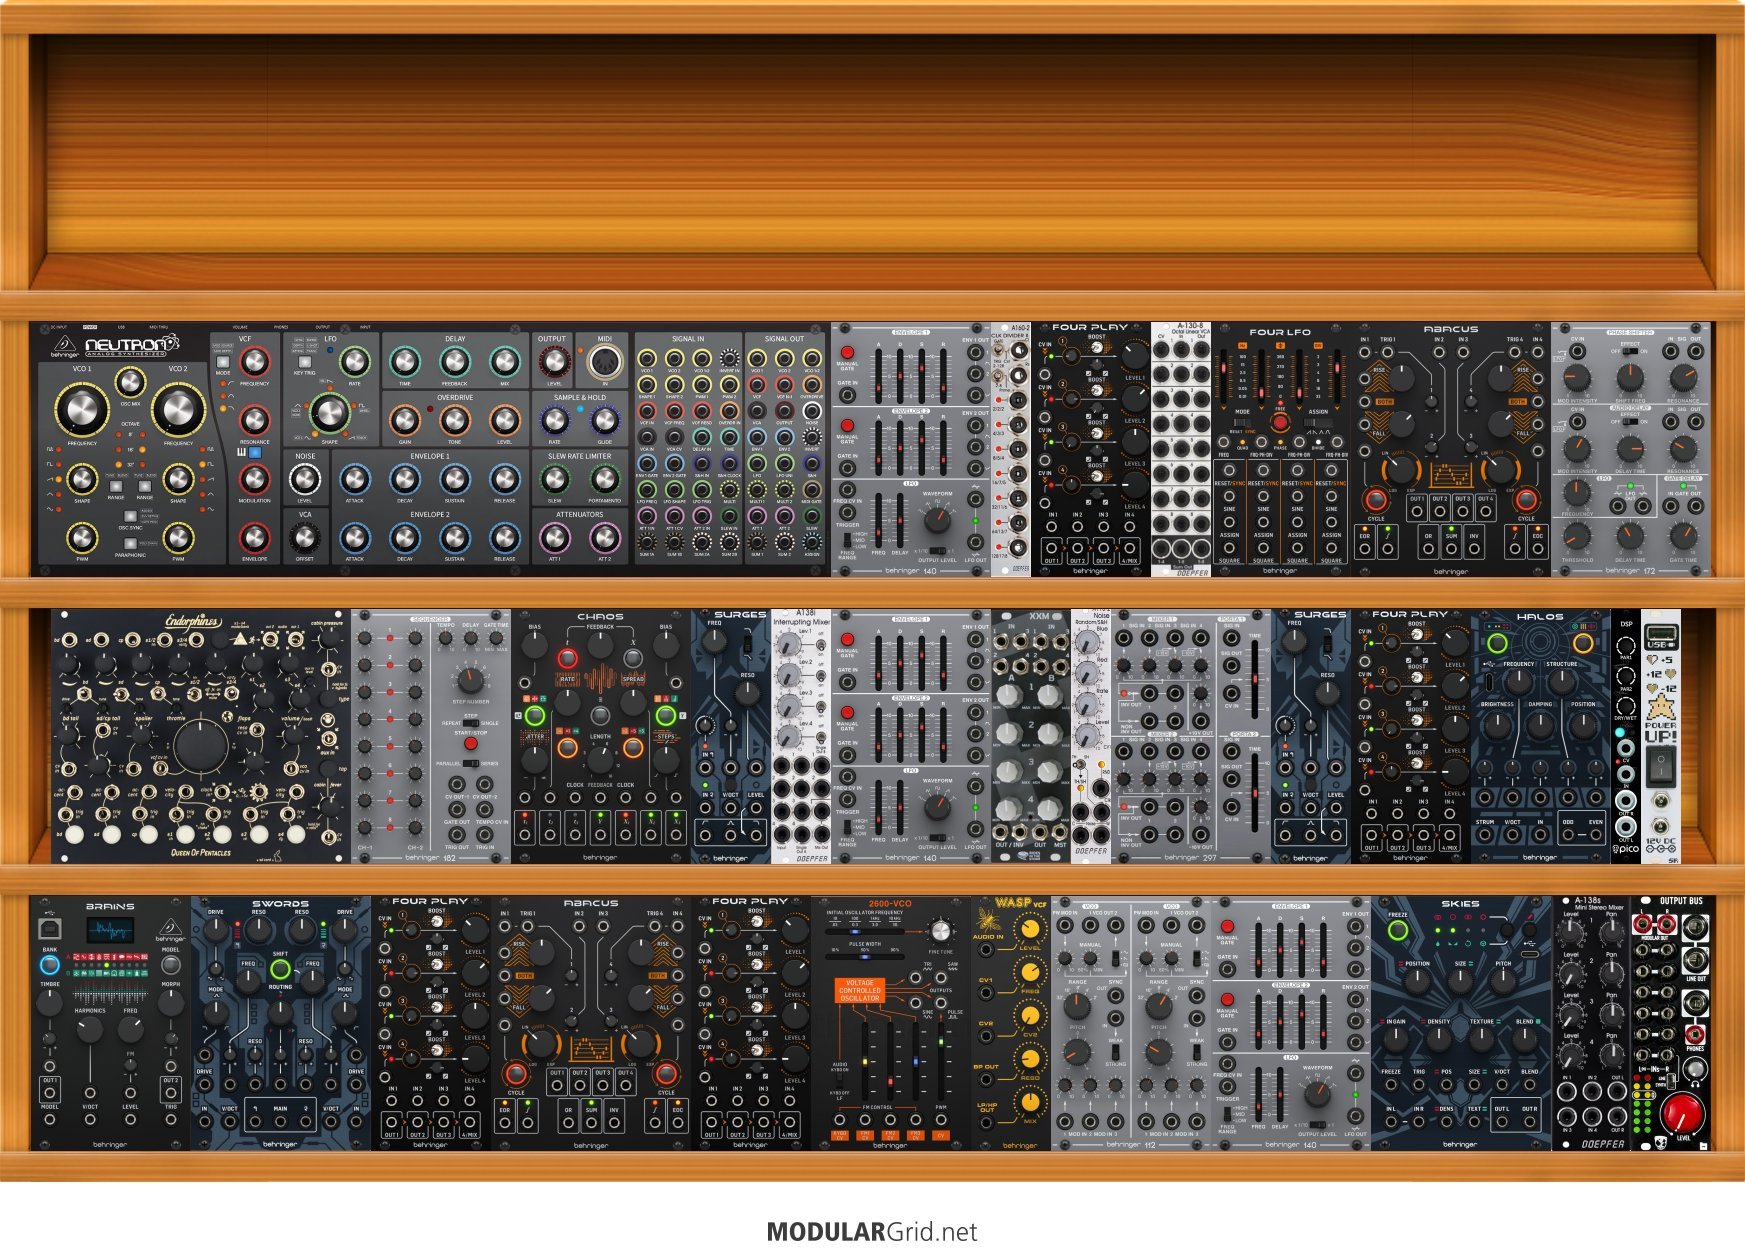The image size is (1745, 1253).
Task: Toggle the Paraphonic button on Neutron
Action: (130, 544)
